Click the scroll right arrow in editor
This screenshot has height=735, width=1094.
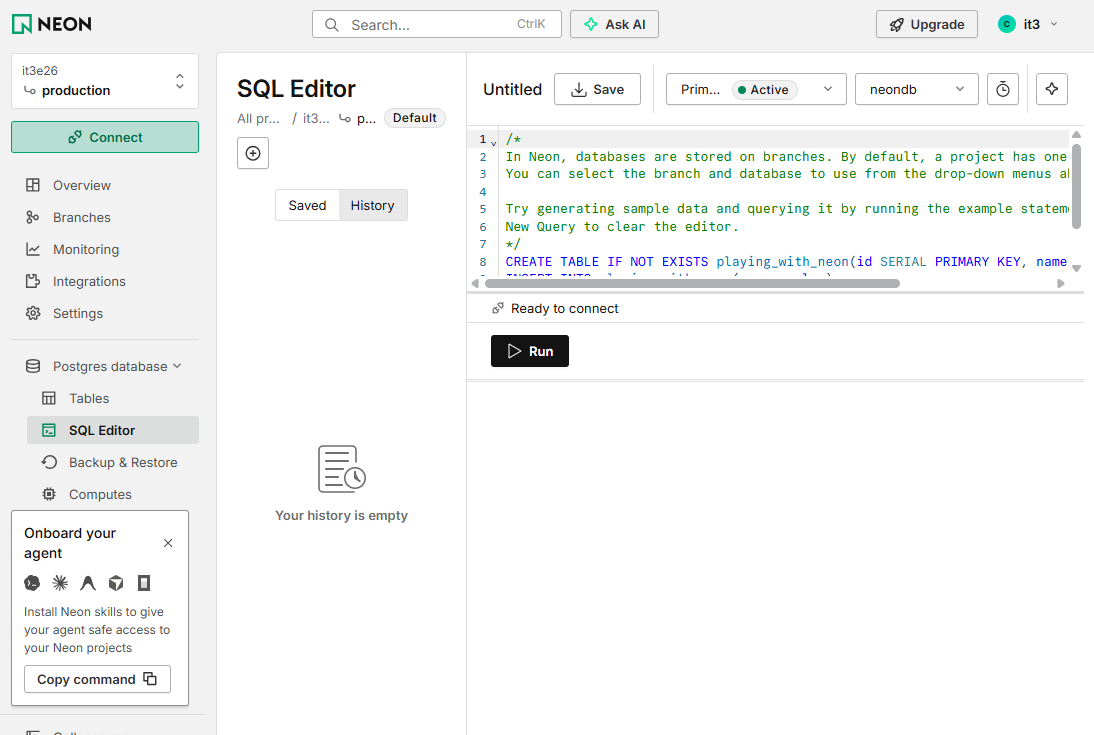(1061, 283)
